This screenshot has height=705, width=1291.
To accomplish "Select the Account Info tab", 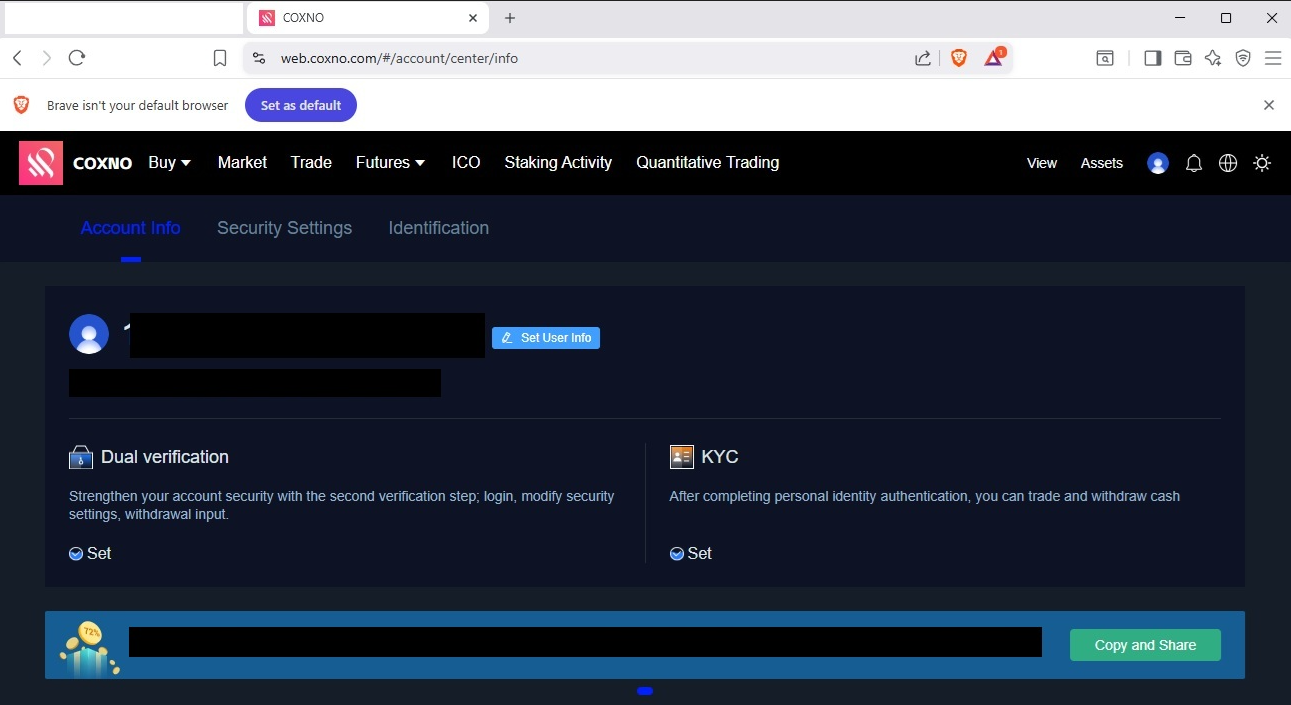I will 131,228.
